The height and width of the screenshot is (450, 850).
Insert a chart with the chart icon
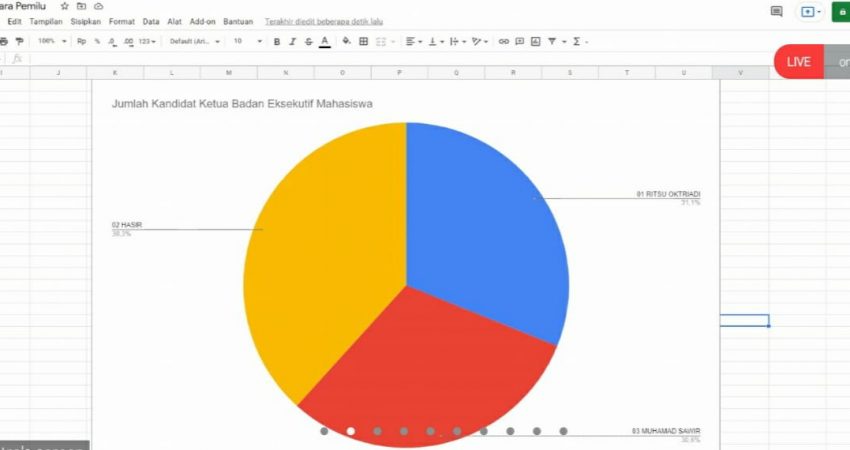[x=536, y=41]
